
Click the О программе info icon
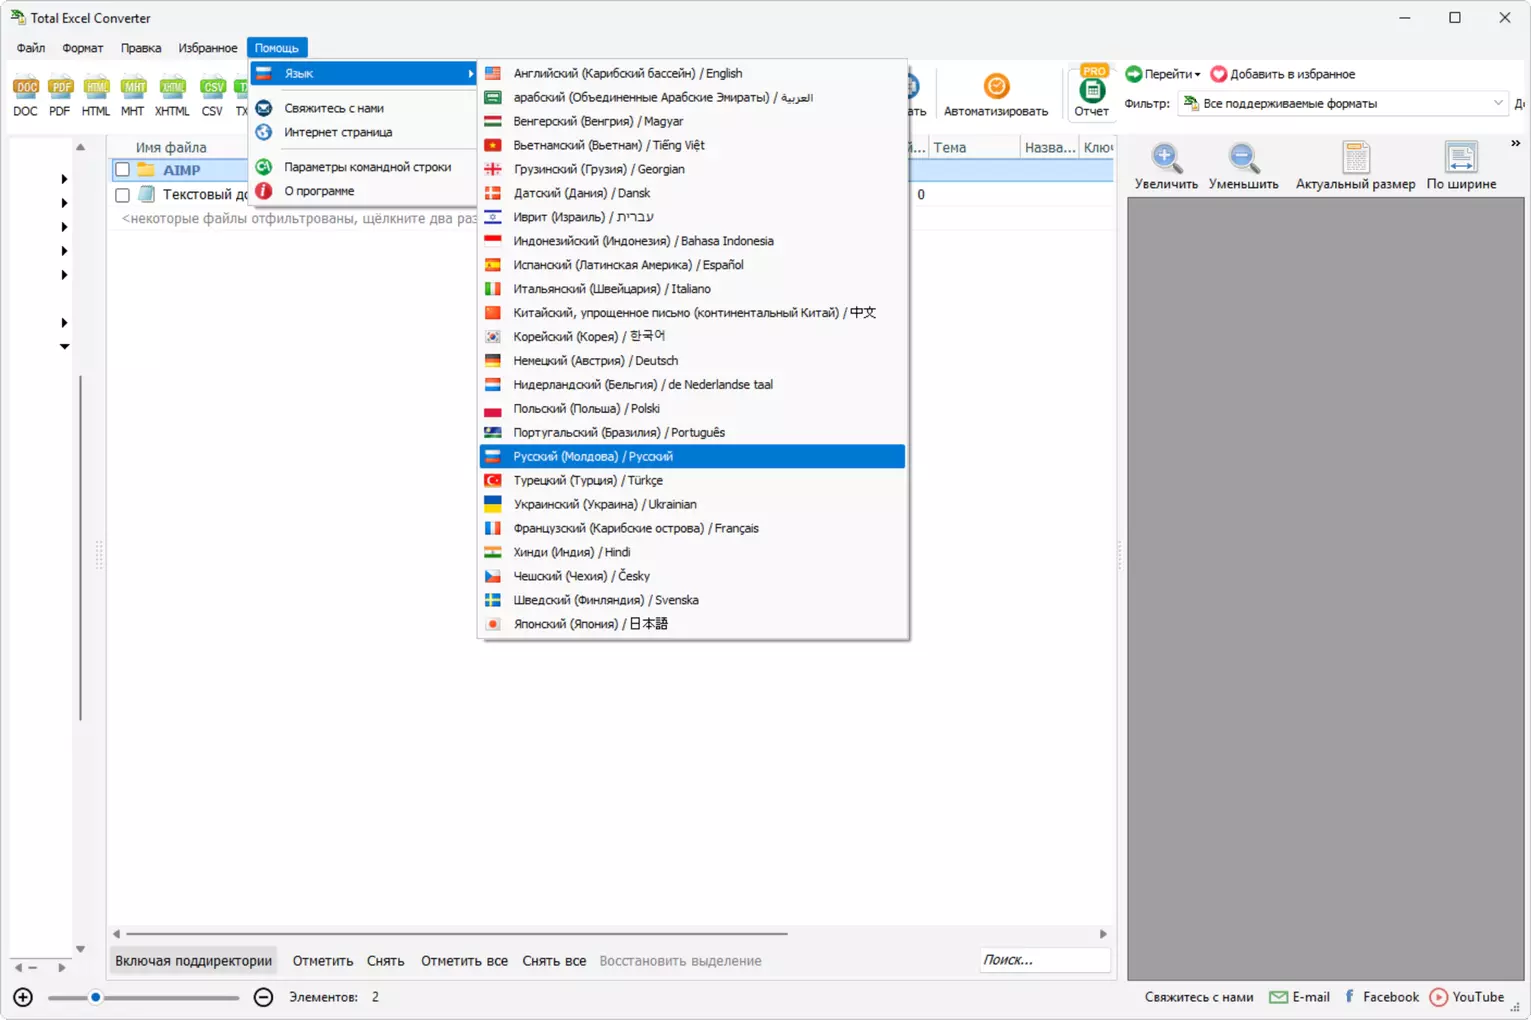tap(264, 191)
